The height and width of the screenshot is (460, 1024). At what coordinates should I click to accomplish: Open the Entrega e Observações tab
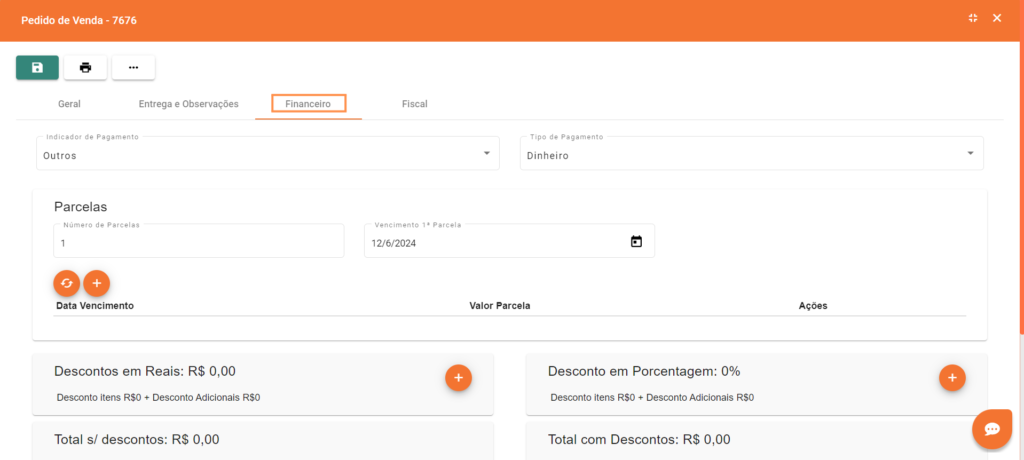pyautogui.click(x=188, y=104)
